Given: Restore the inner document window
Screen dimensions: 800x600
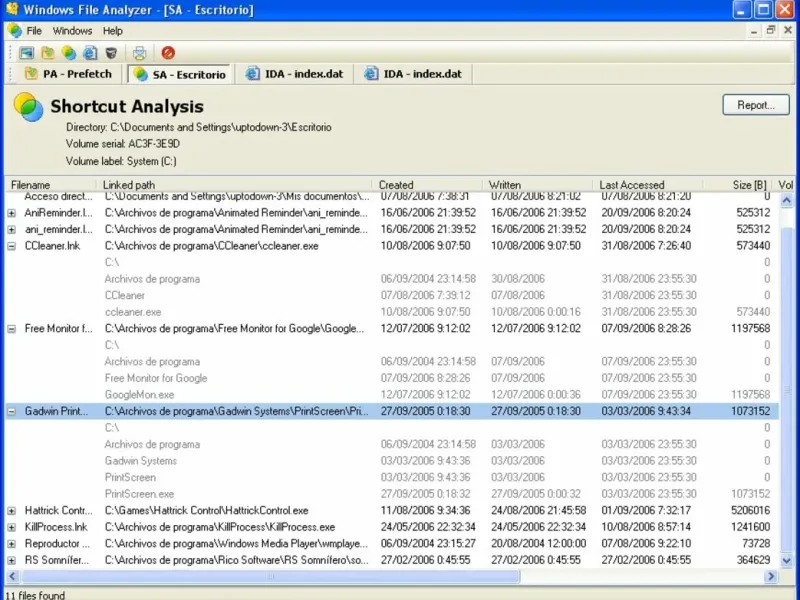Looking at the screenshot, I should tap(770, 30).
